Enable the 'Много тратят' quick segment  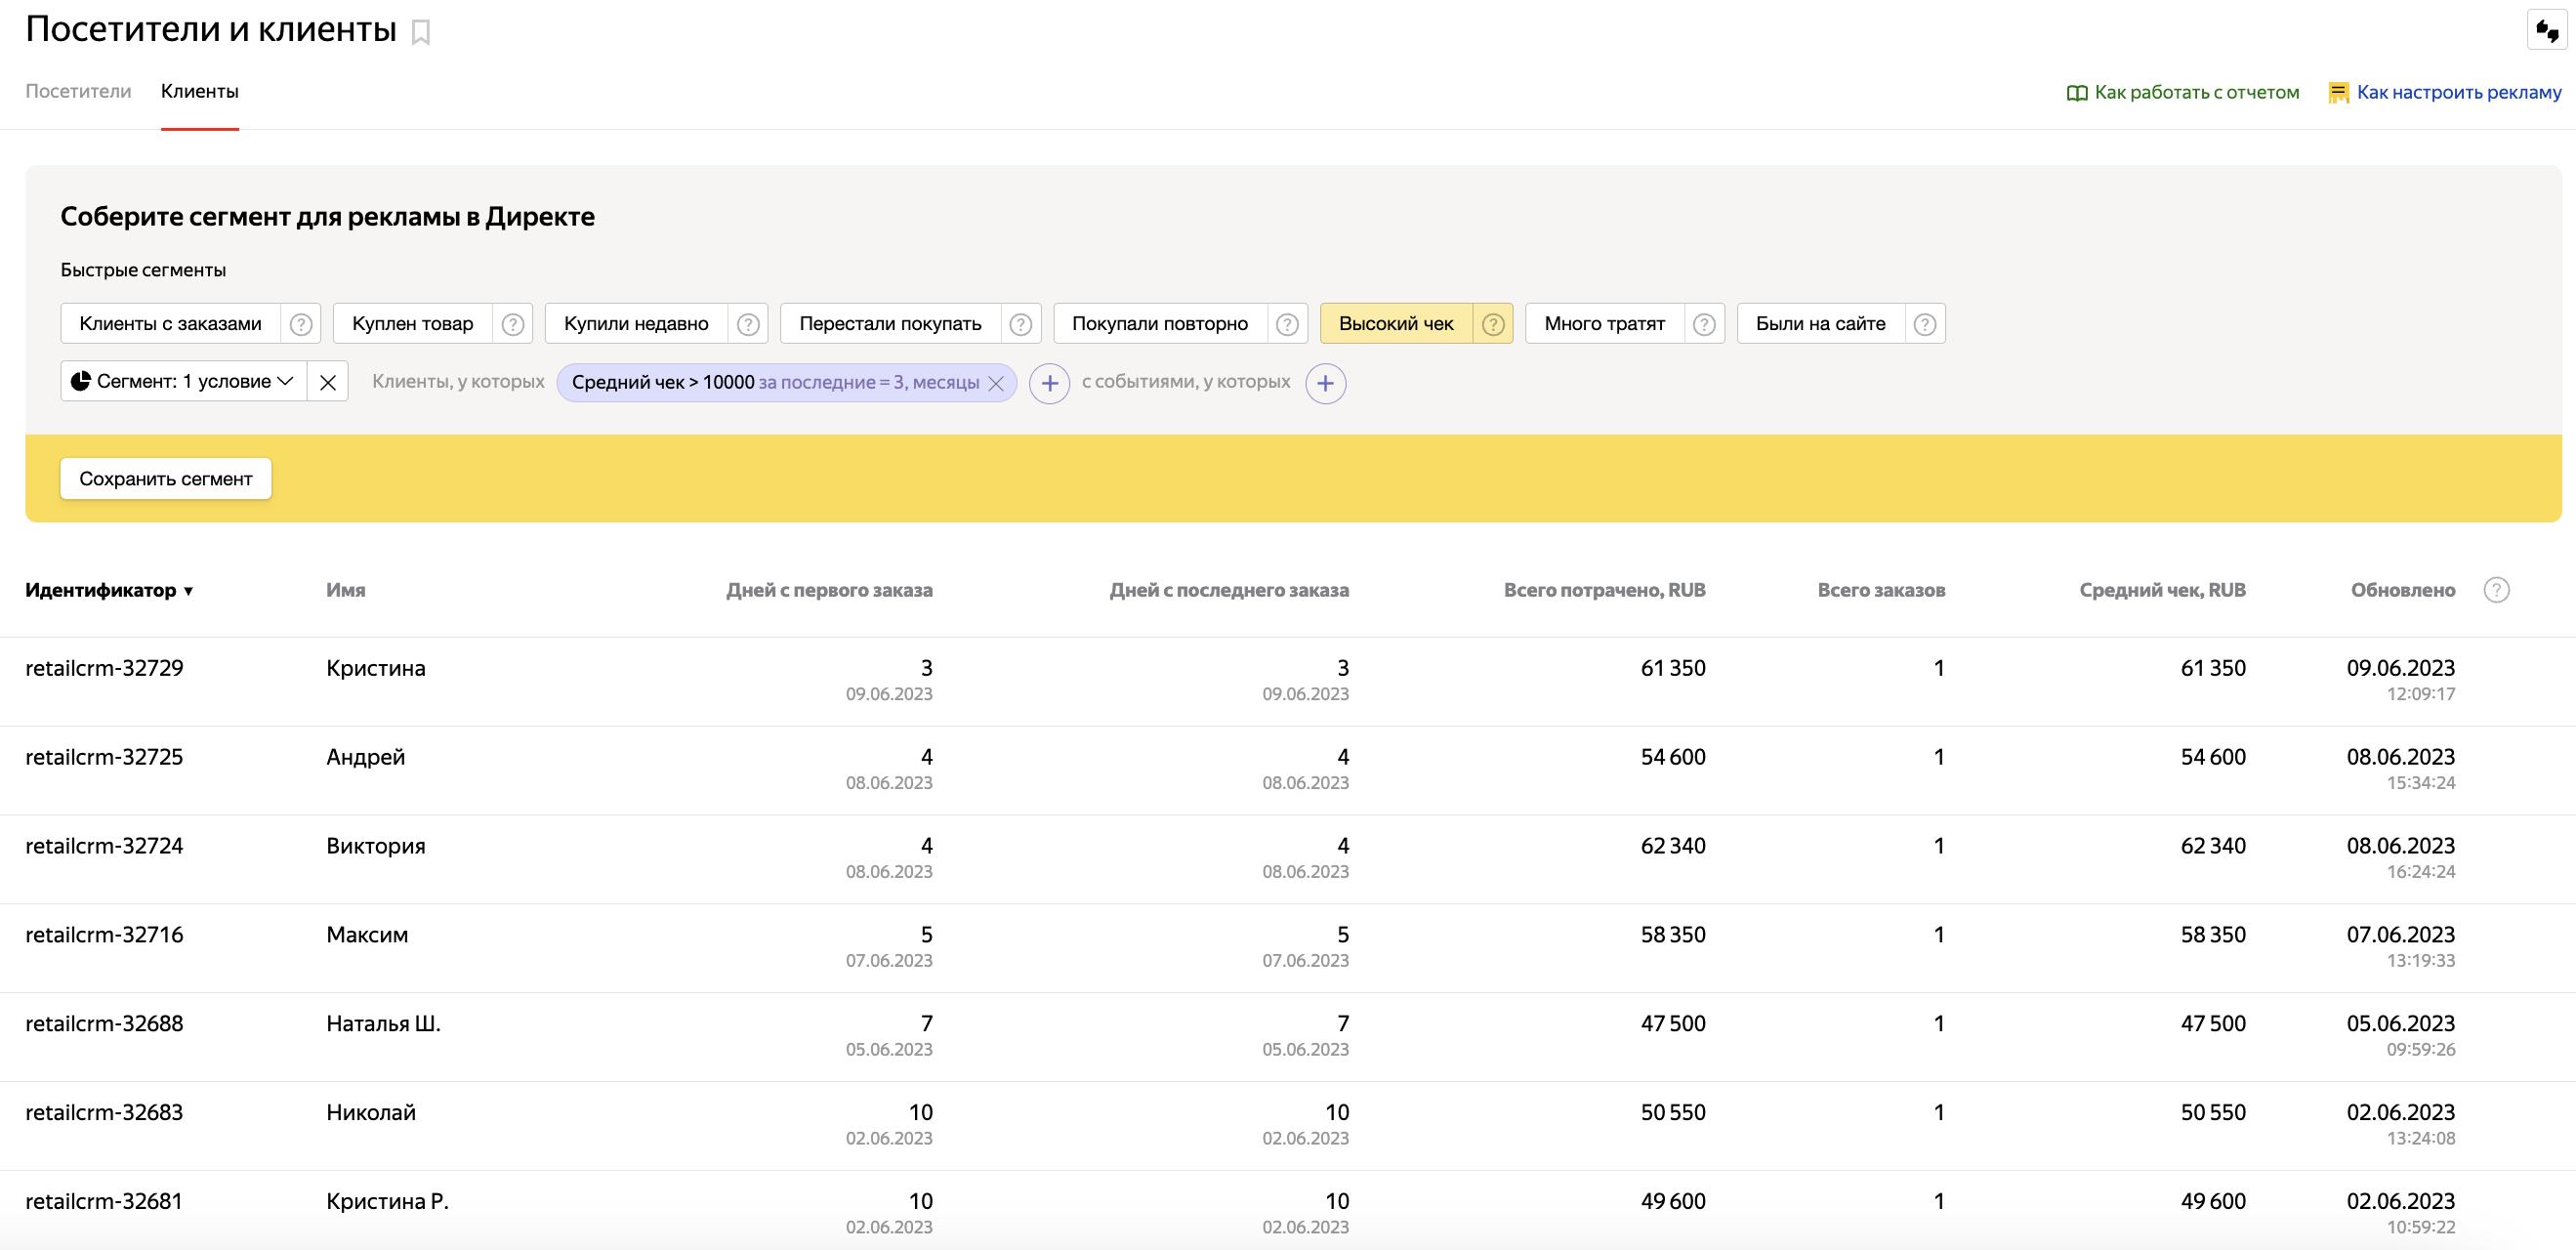click(x=1603, y=324)
